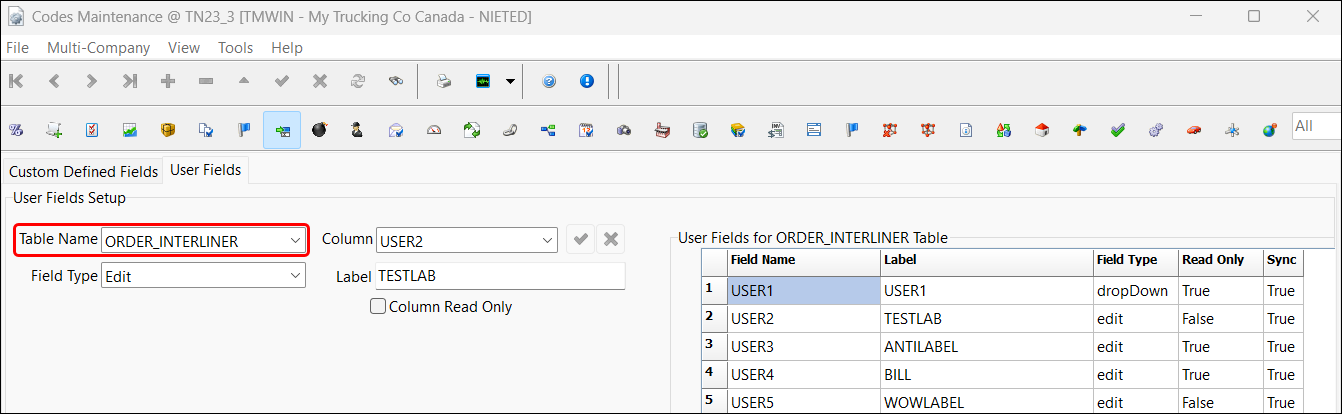This screenshot has width=1342, height=414.
Task: Open the Table Name dropdown
Action: point(295,240)
